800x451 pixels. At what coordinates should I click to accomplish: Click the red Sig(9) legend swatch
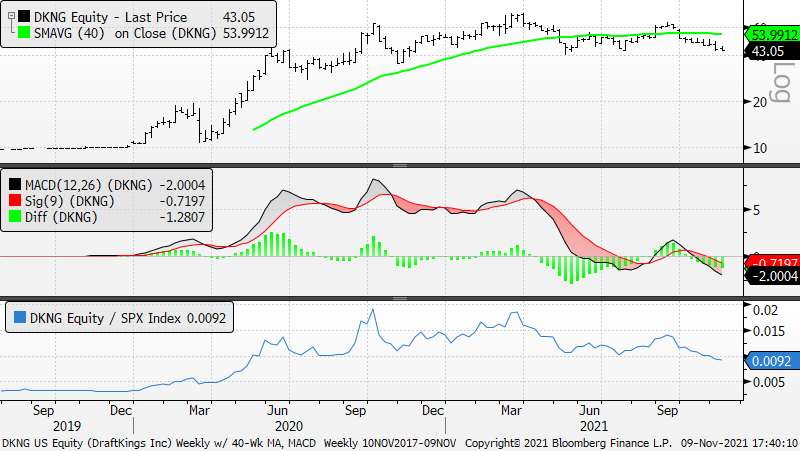point(15,201)
